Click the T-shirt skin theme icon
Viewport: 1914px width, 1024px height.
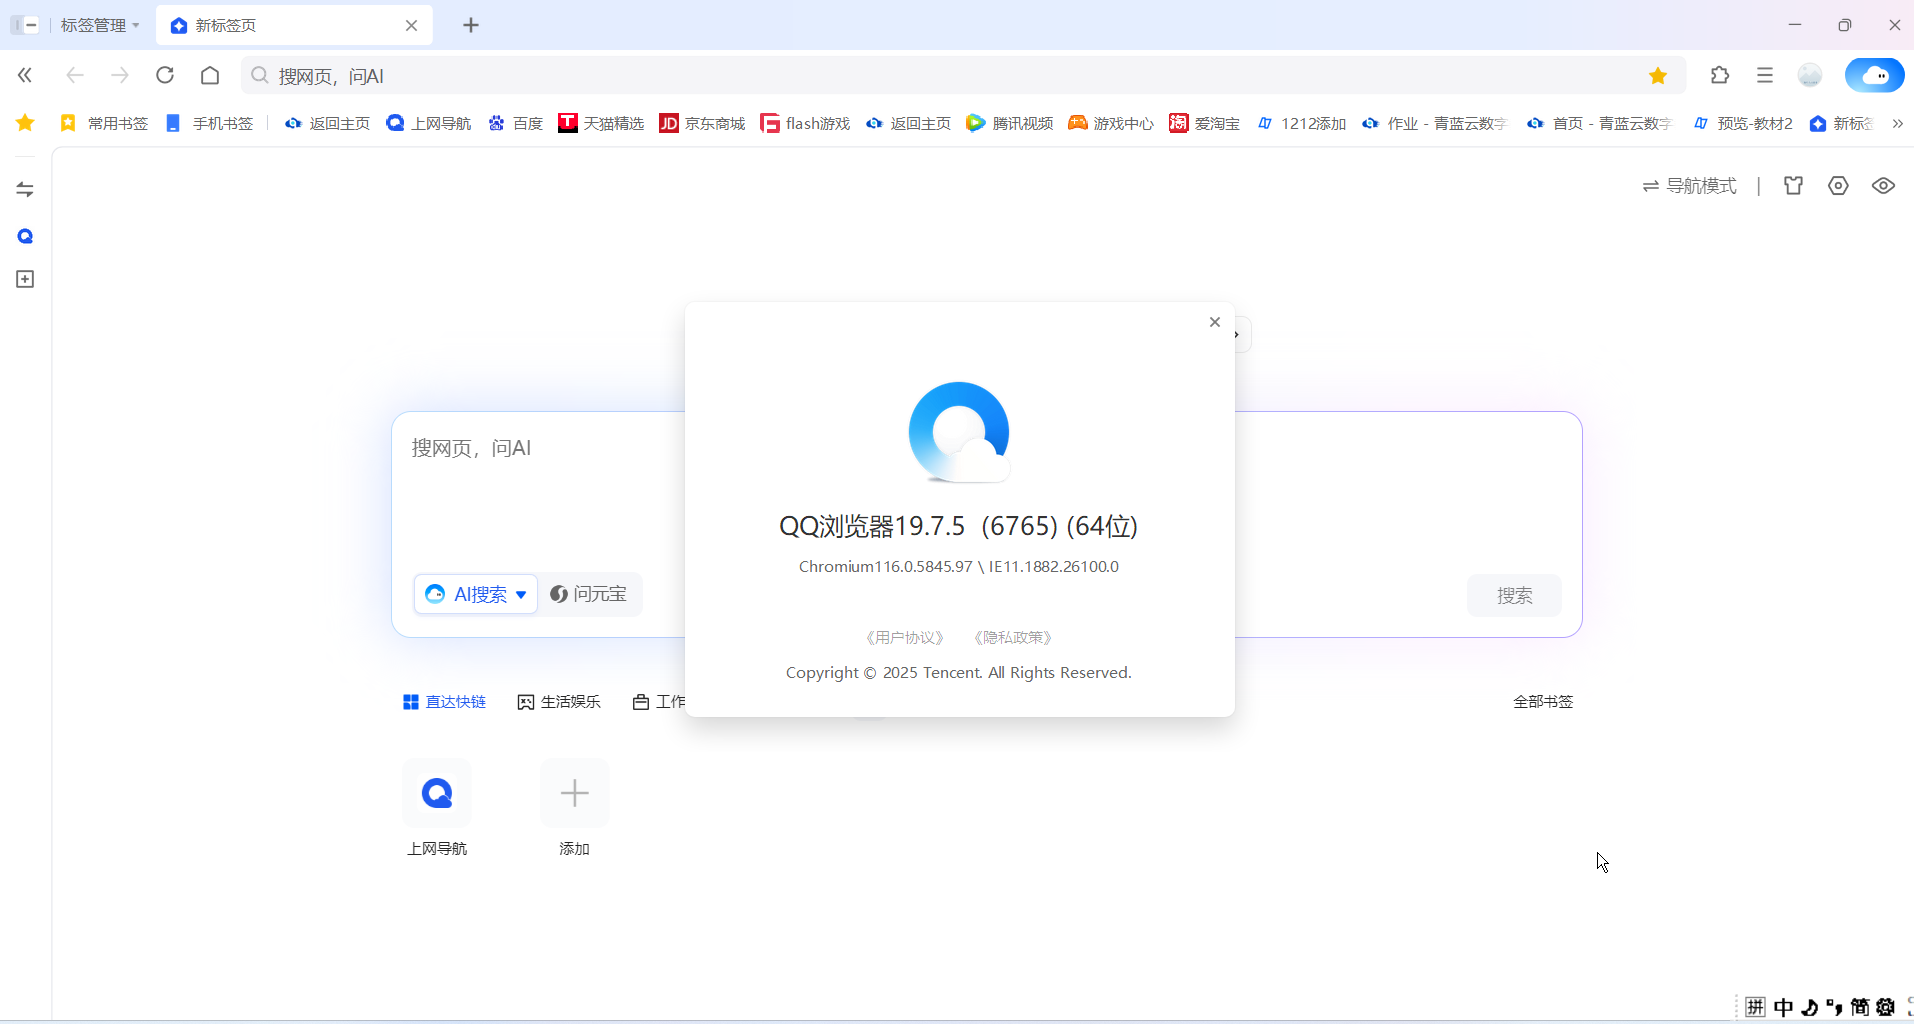pos(1794,185)
